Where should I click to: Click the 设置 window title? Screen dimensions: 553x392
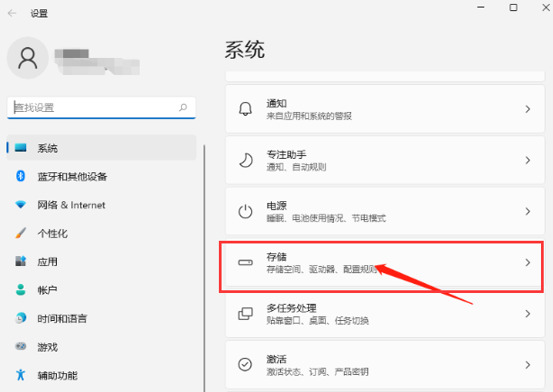coord(39,13)
